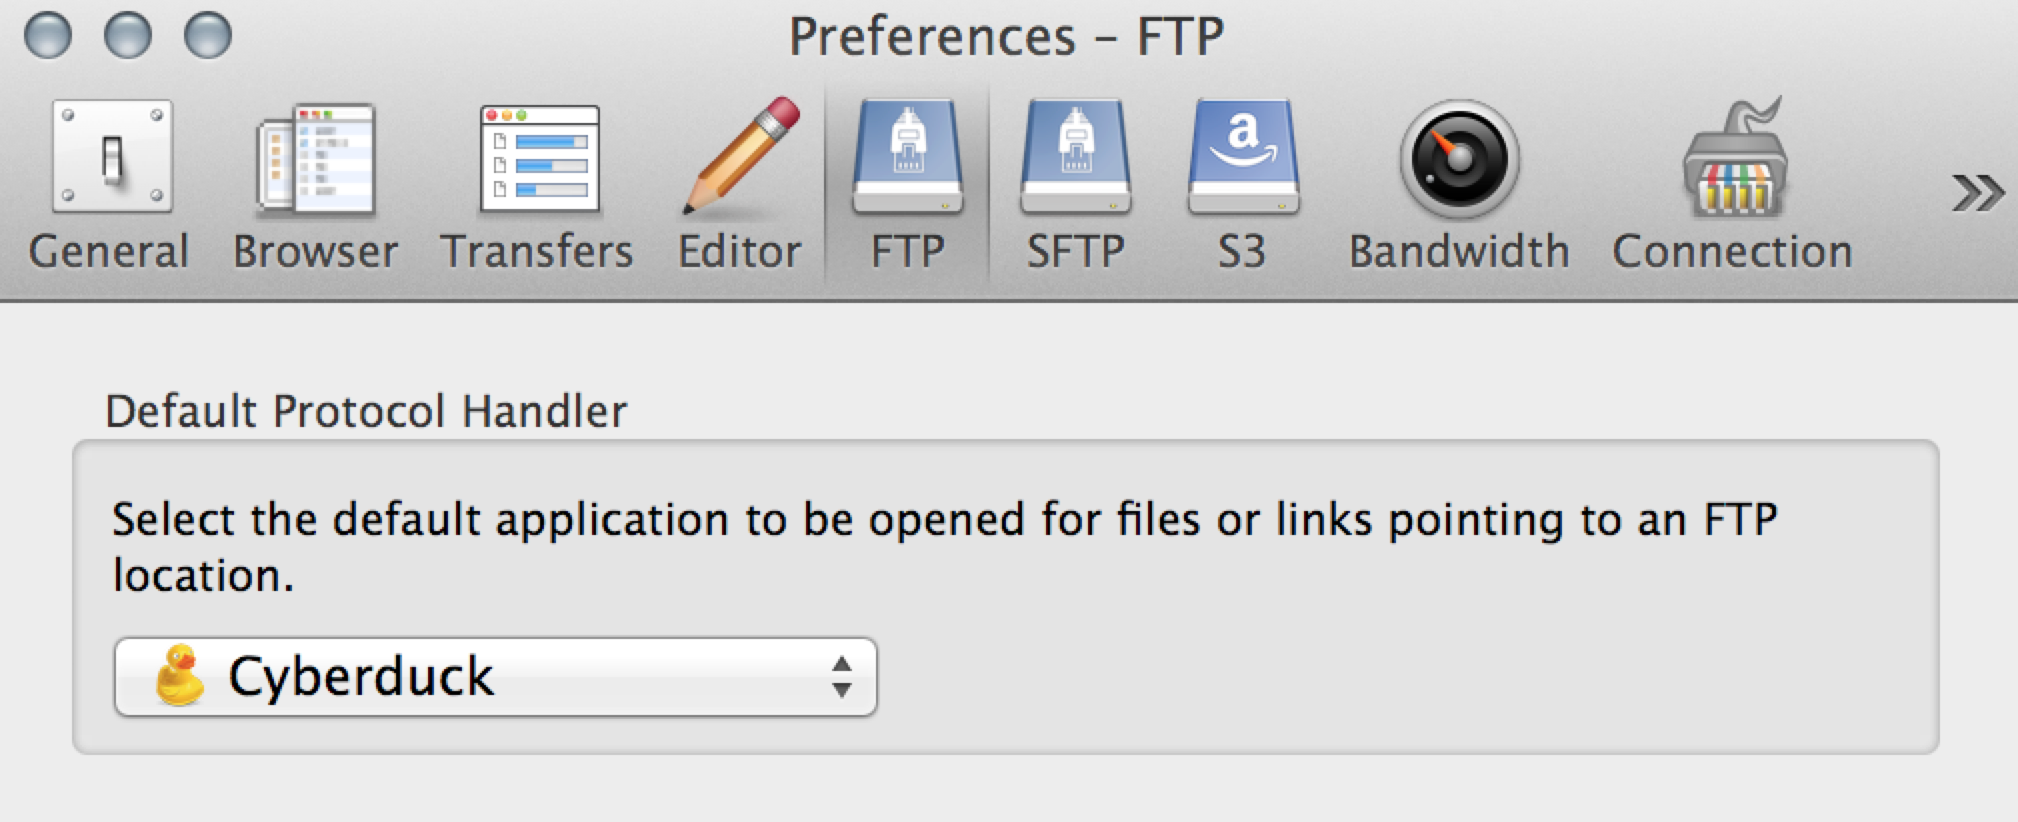Click the 'Default Protocol Handler' heading
The image size is (2018, 822).
point(366,411)
